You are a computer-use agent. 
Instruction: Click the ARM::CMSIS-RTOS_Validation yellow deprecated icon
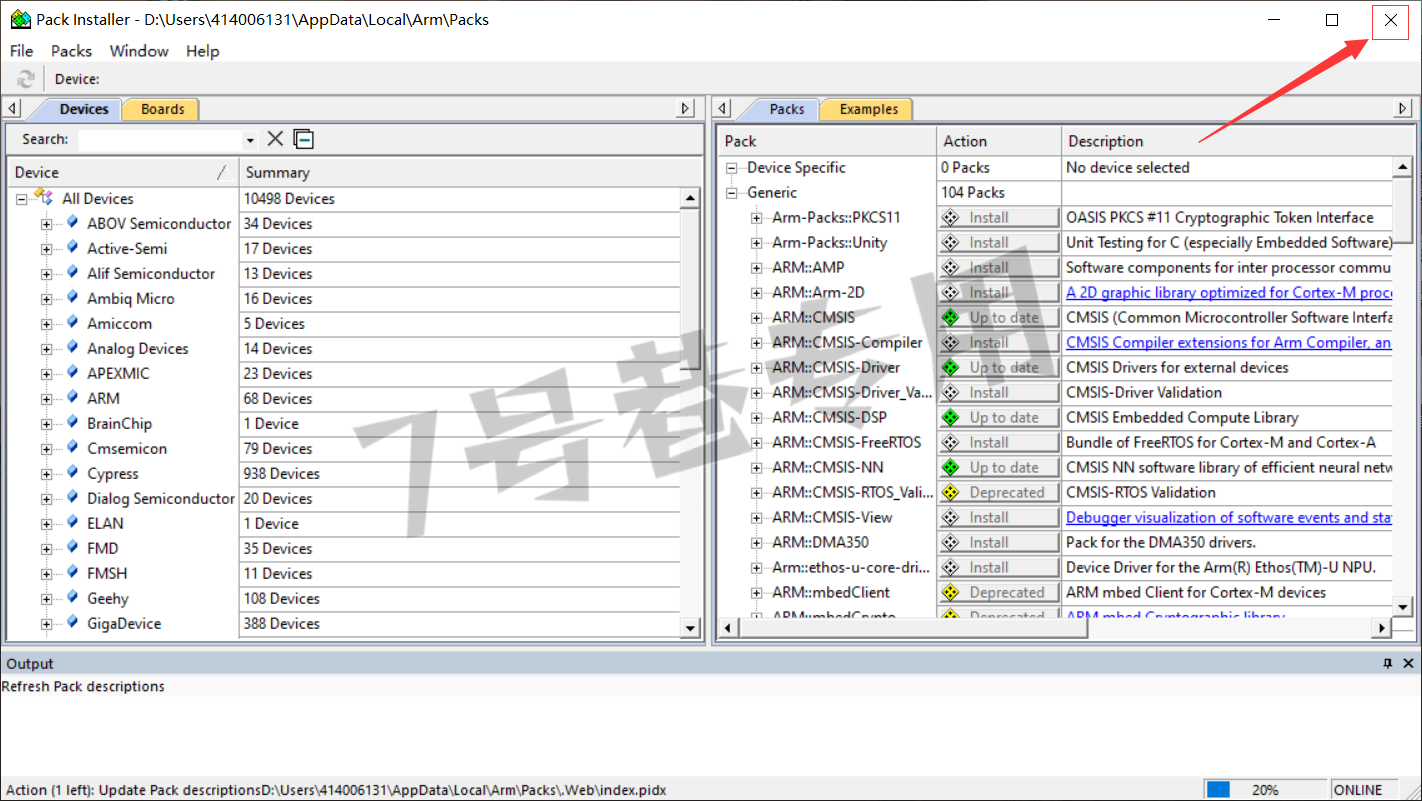(x=951, y=492)
